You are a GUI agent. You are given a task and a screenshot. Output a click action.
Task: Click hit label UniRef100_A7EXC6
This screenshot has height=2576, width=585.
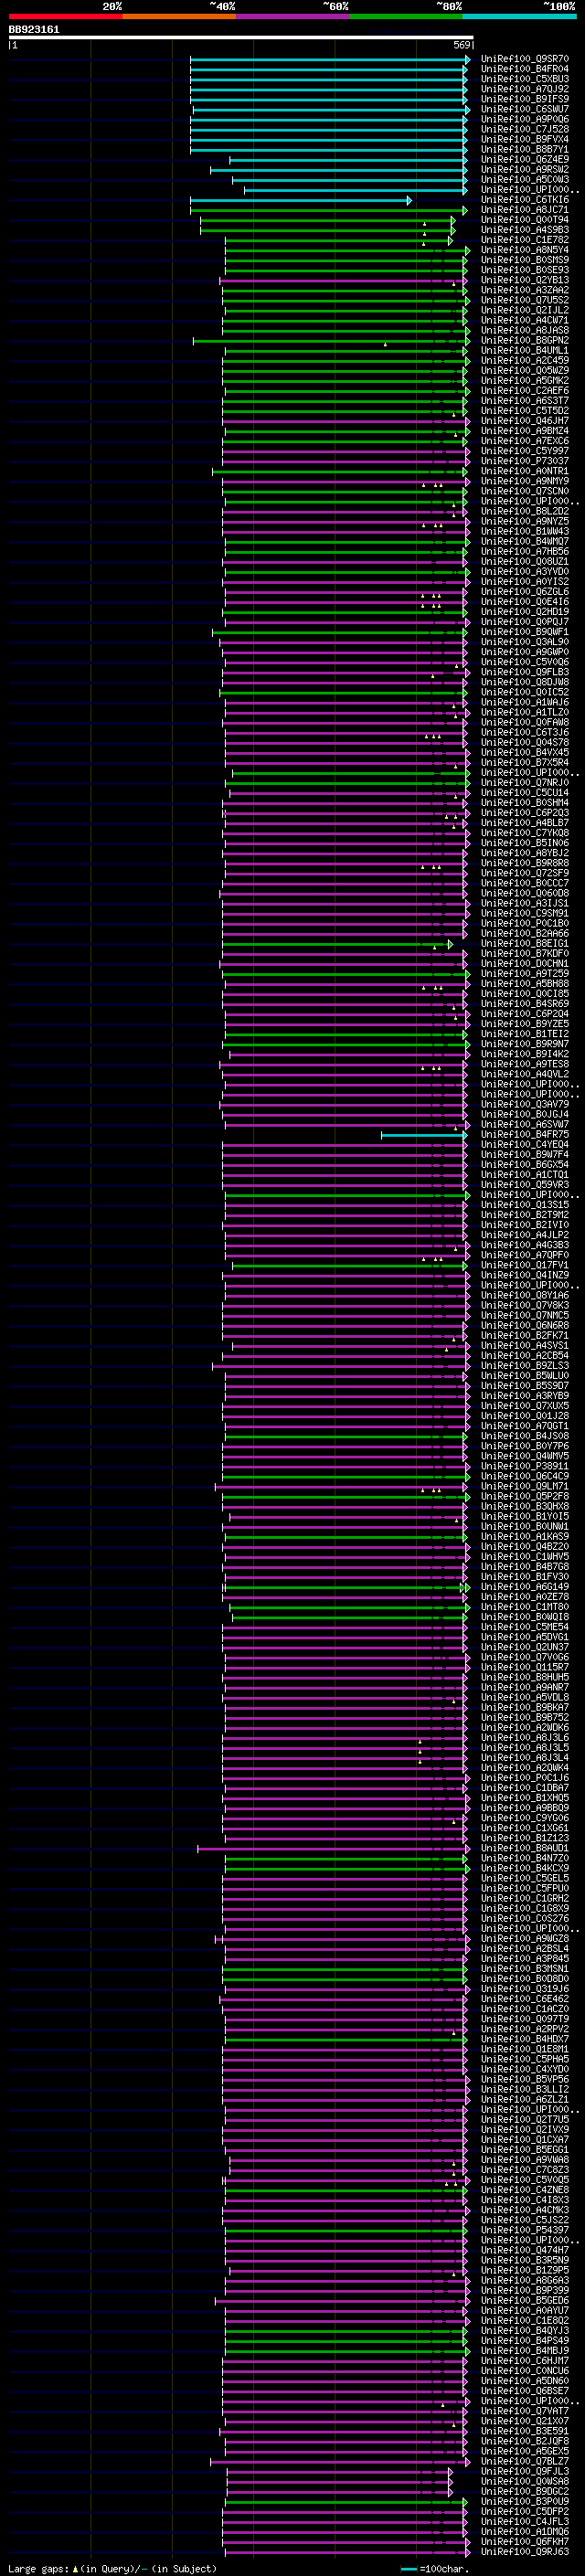(525, 441)
